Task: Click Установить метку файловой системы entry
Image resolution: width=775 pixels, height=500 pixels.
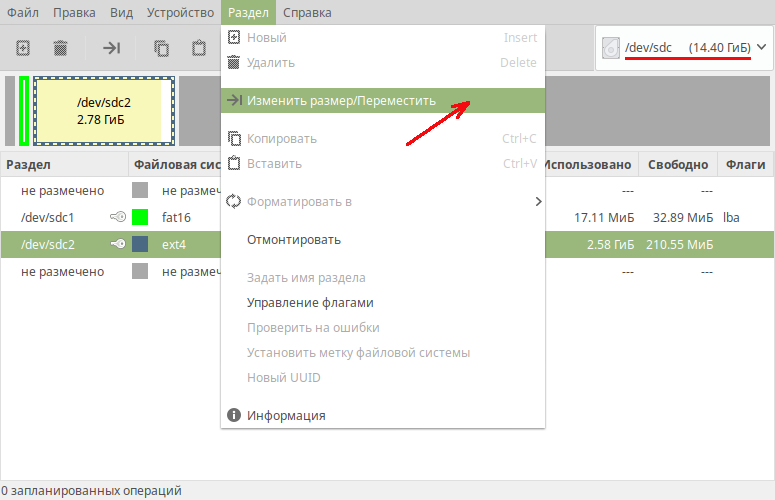Action: pyautogui.click(x=383, y=352)
